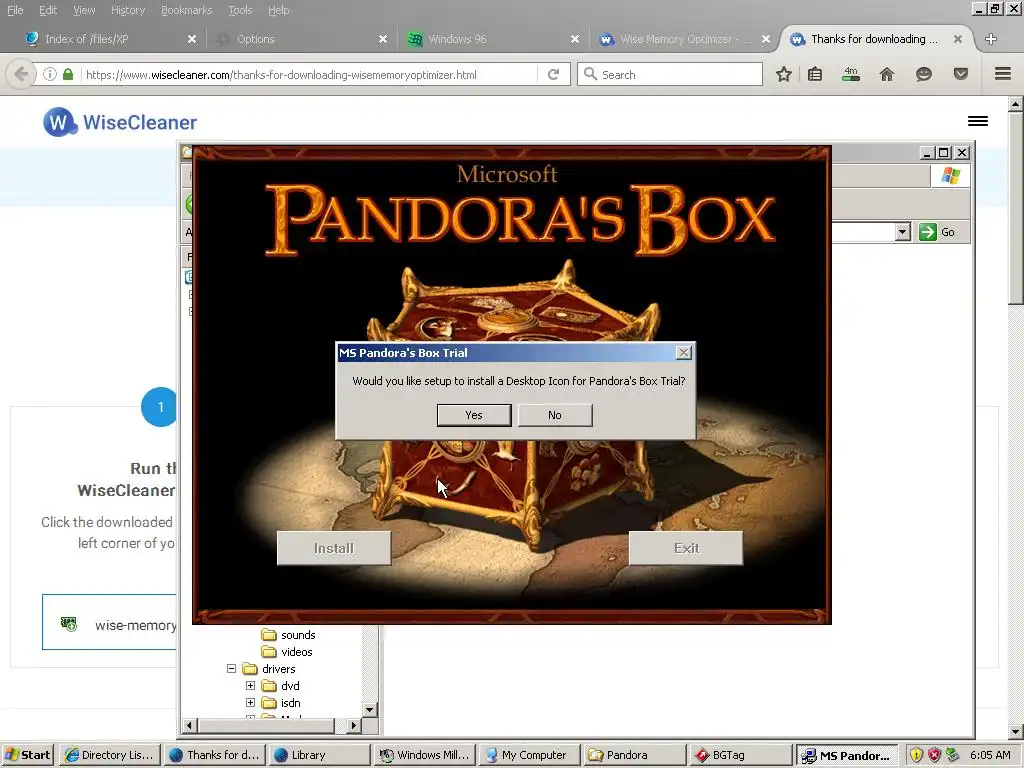Expand the isdn folder in tree

[x=250, y=703]
